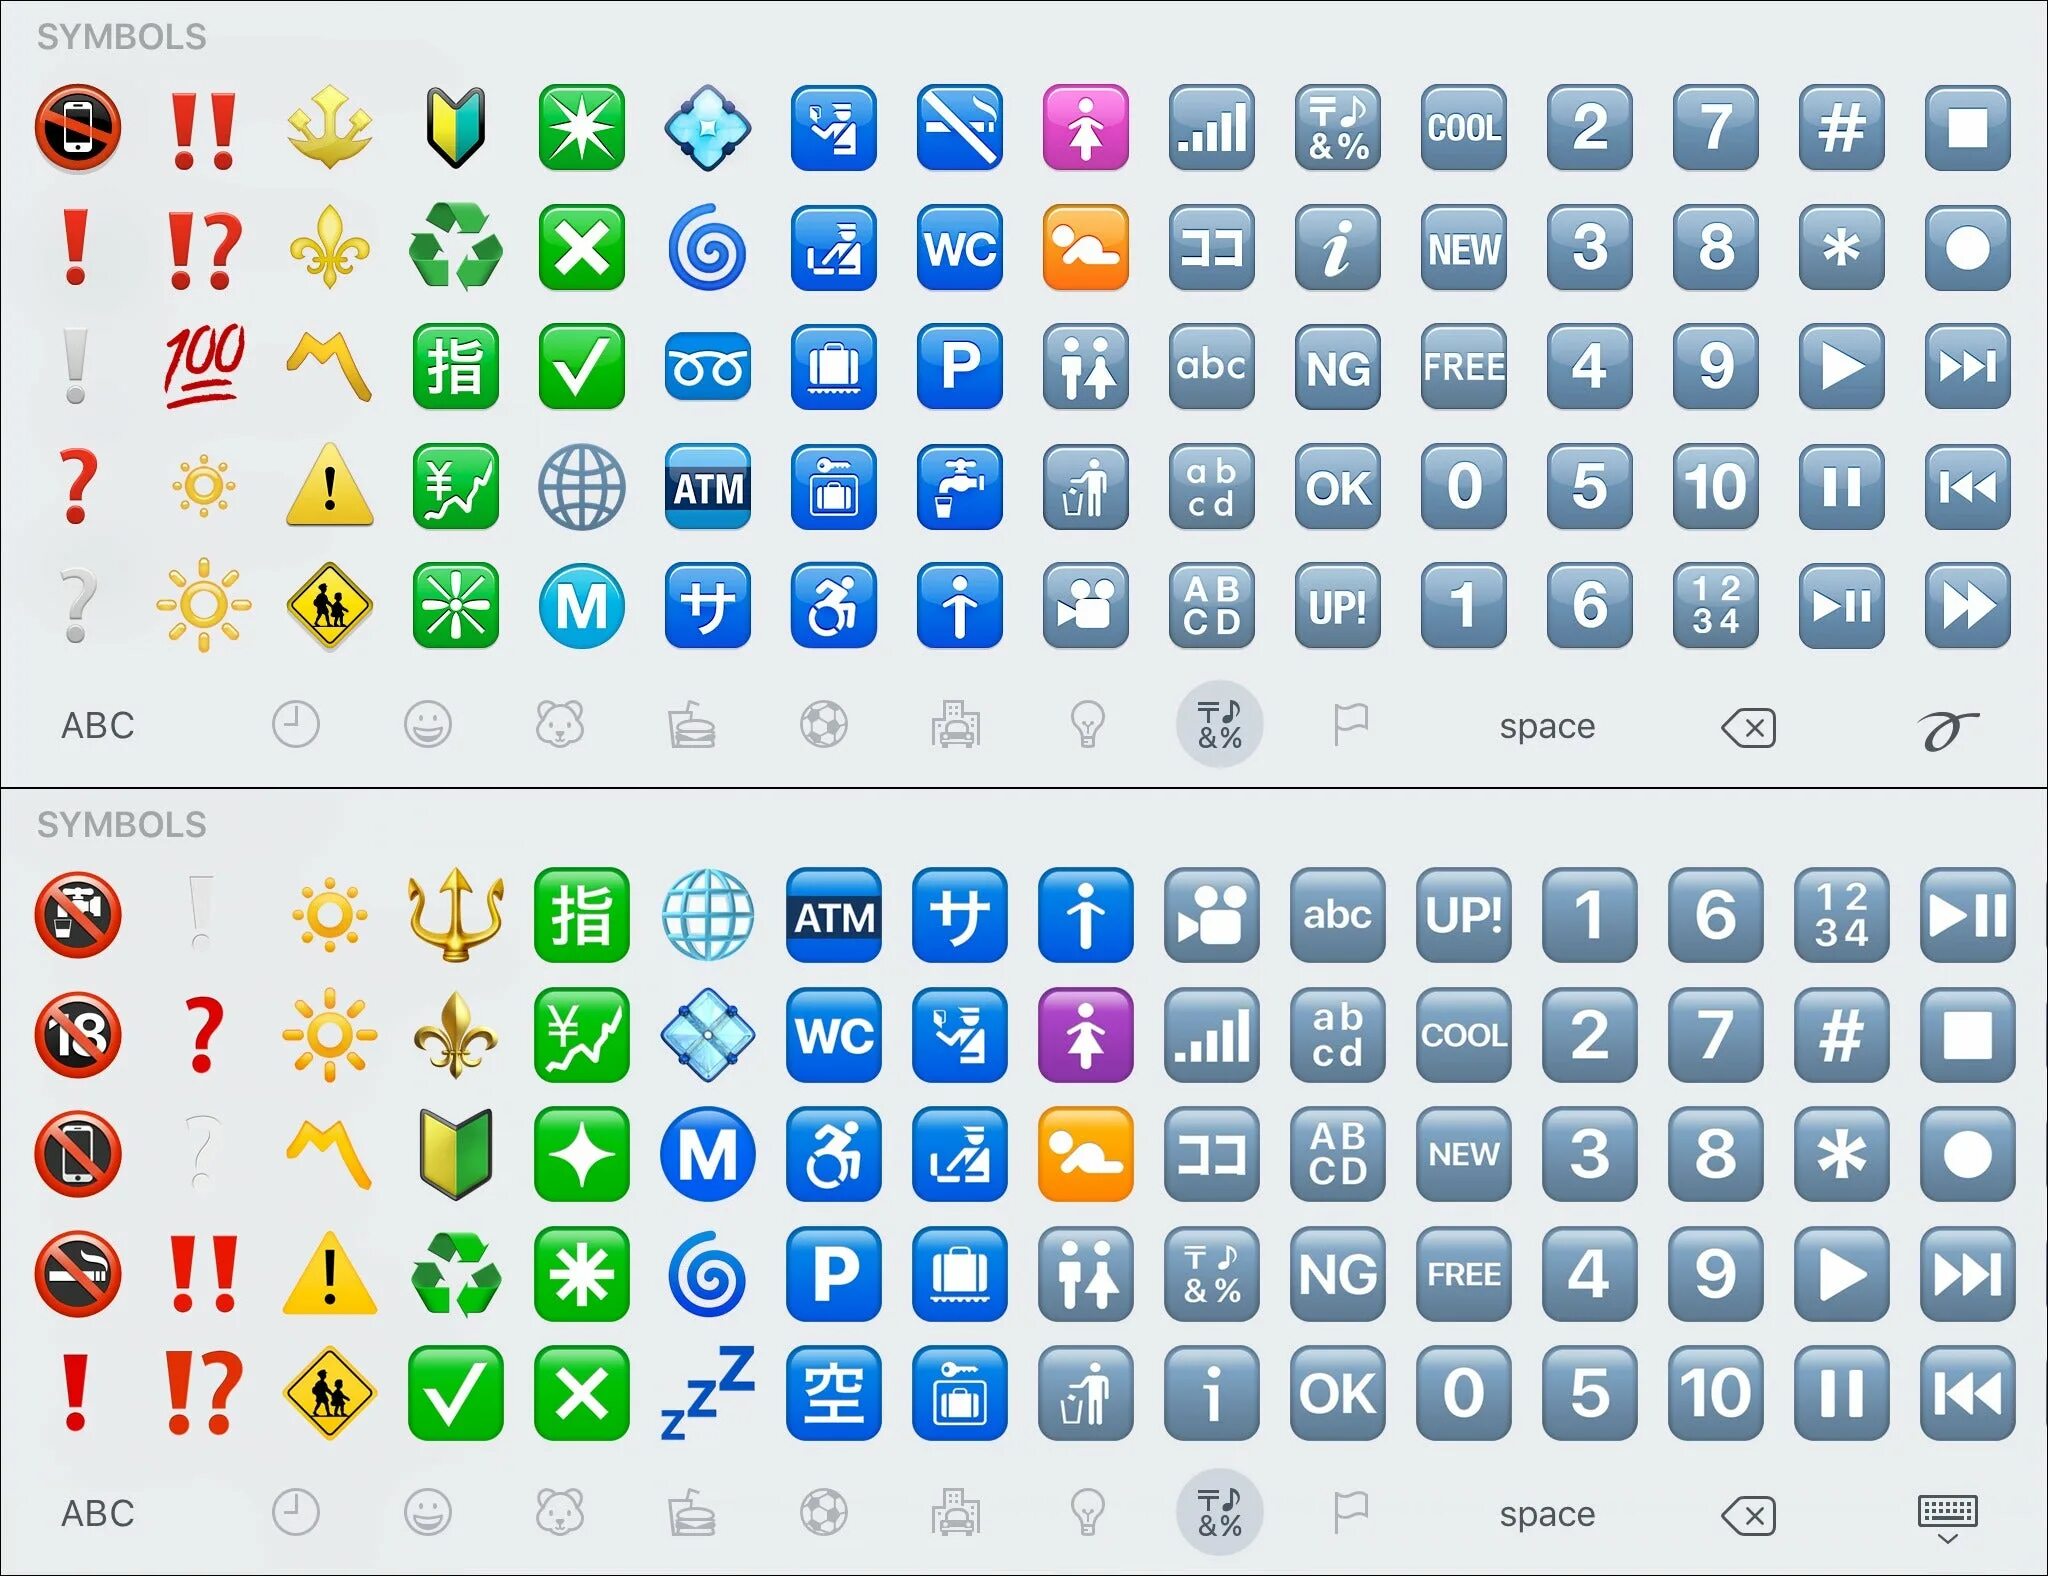This screenshot has width=2048, height=1578.
Task: Click the recycling symbol icon
Action: [x=447, y=249]
